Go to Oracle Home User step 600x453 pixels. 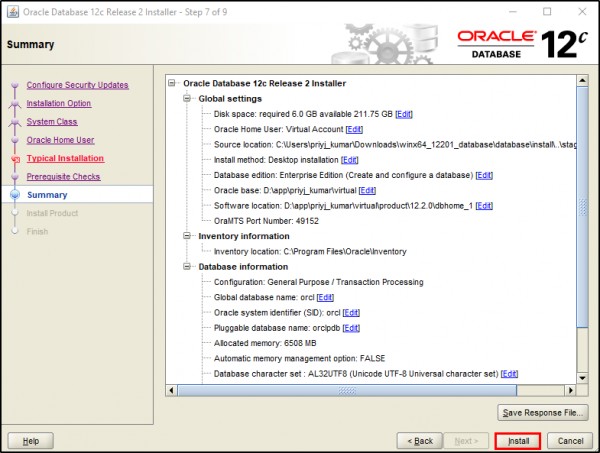[x=60, y=140]
